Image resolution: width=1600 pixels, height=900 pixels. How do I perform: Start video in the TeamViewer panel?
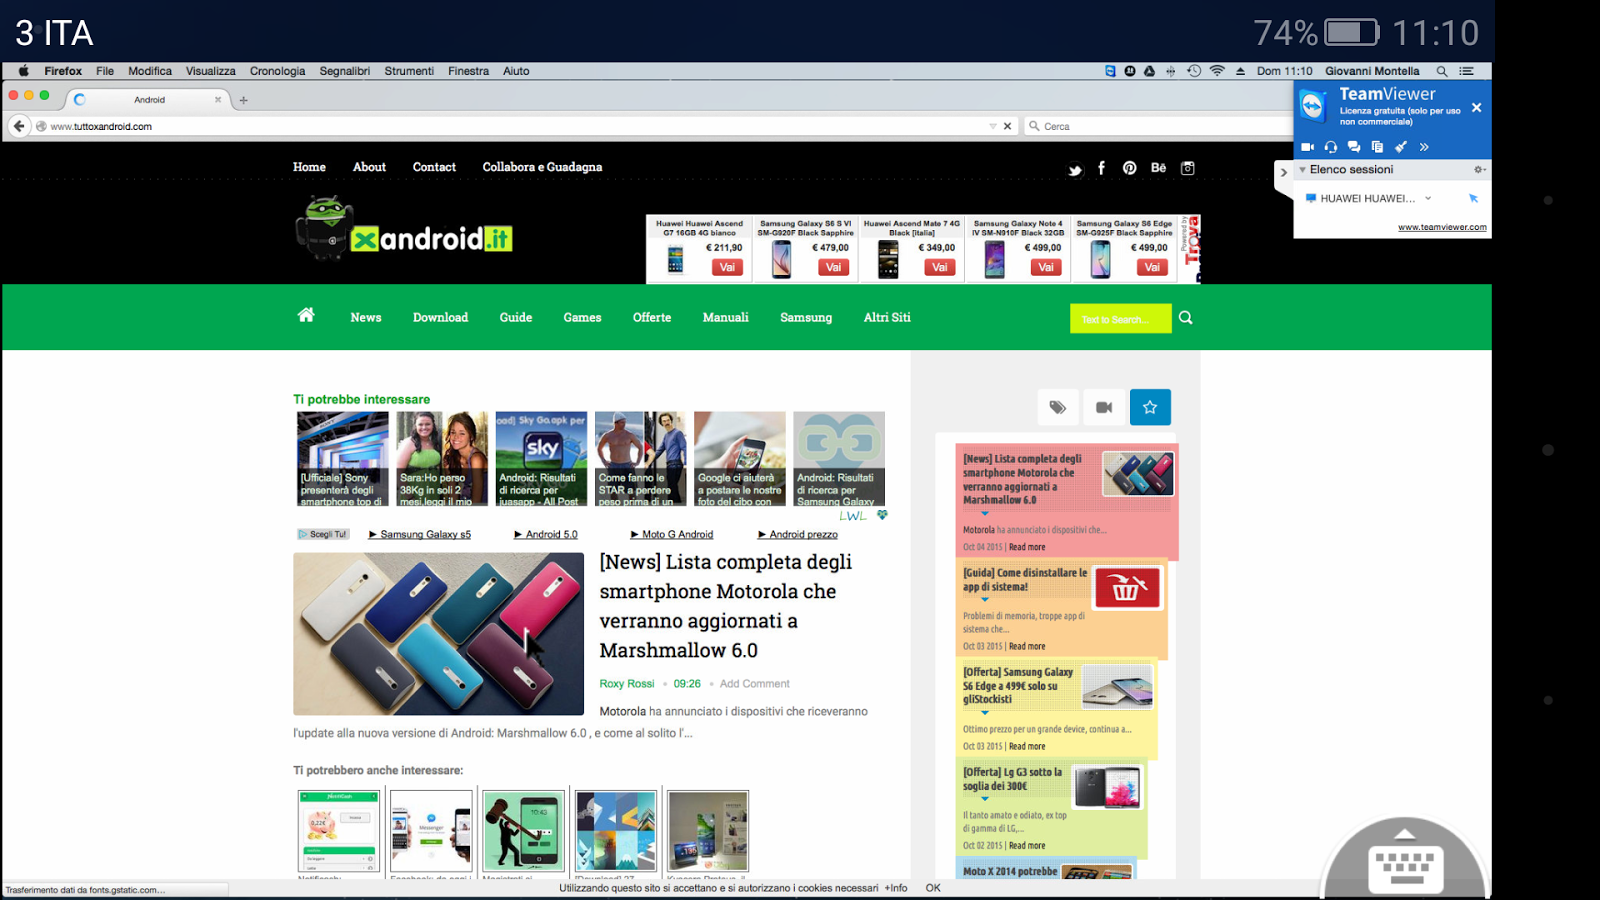(1307, 147)
